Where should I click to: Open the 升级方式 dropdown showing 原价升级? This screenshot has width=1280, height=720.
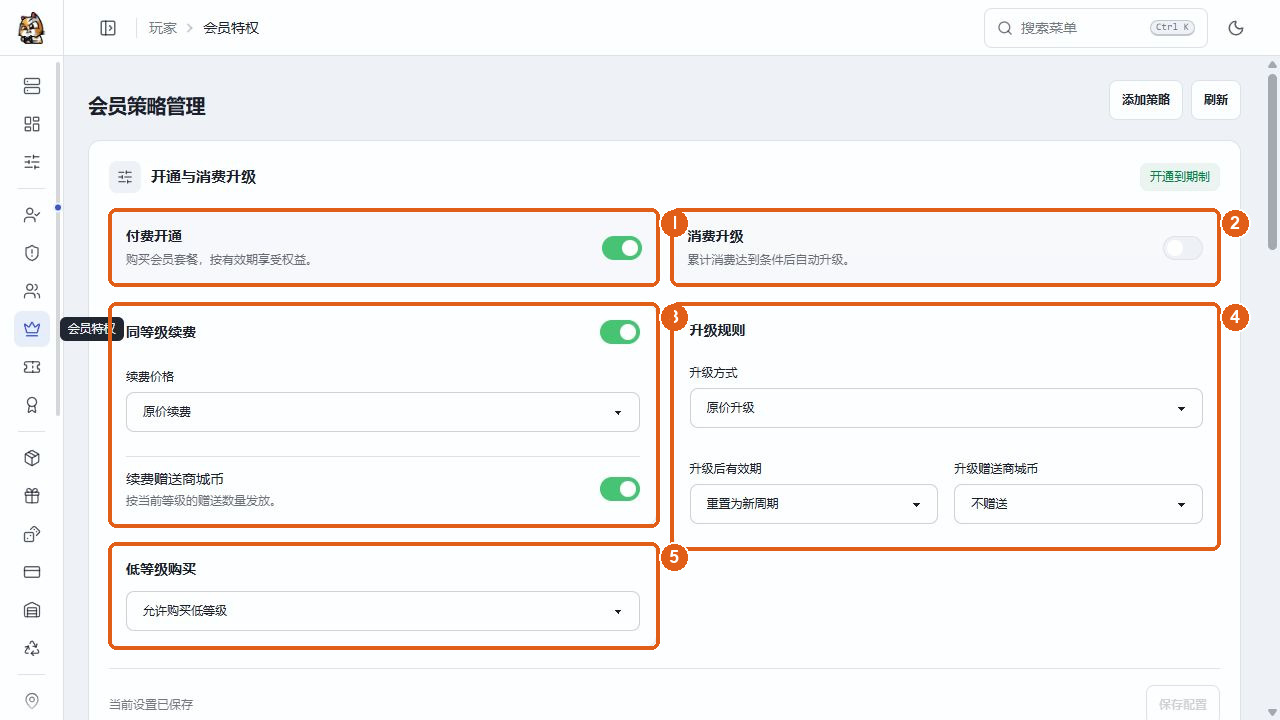click(946, 408)
